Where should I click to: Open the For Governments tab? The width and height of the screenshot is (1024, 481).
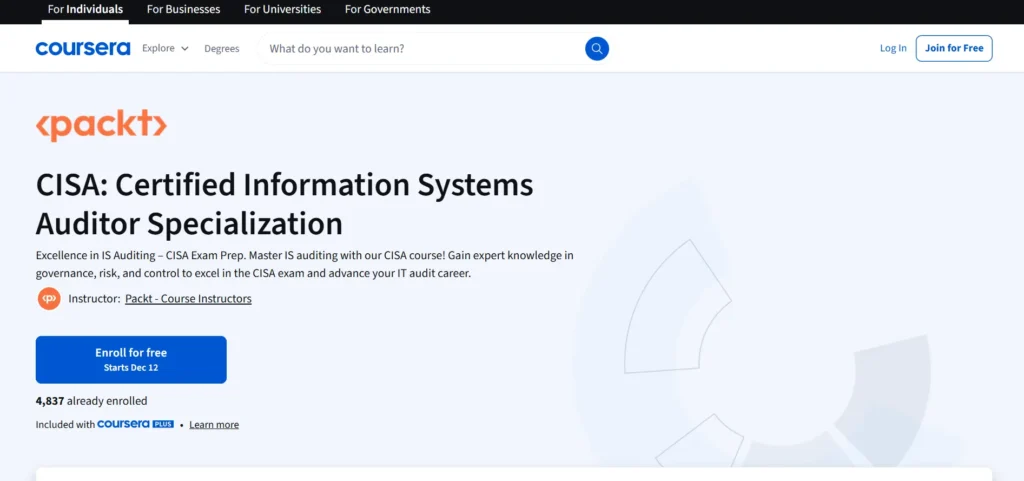(387, 10)
